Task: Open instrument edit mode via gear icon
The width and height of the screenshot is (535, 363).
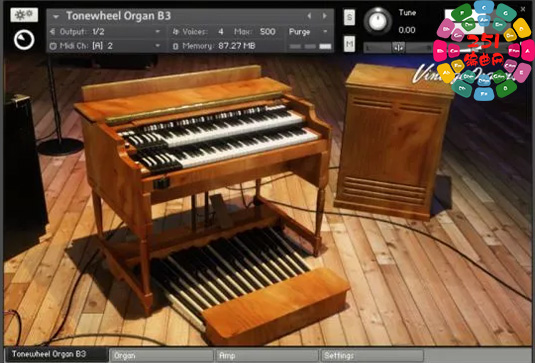Action: 24,14
